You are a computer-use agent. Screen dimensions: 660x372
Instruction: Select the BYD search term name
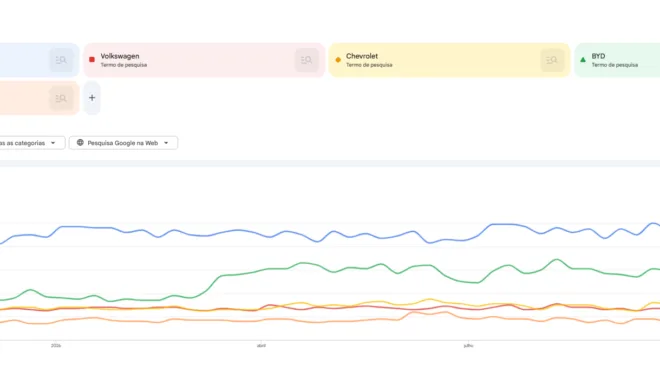pos(598,56)
